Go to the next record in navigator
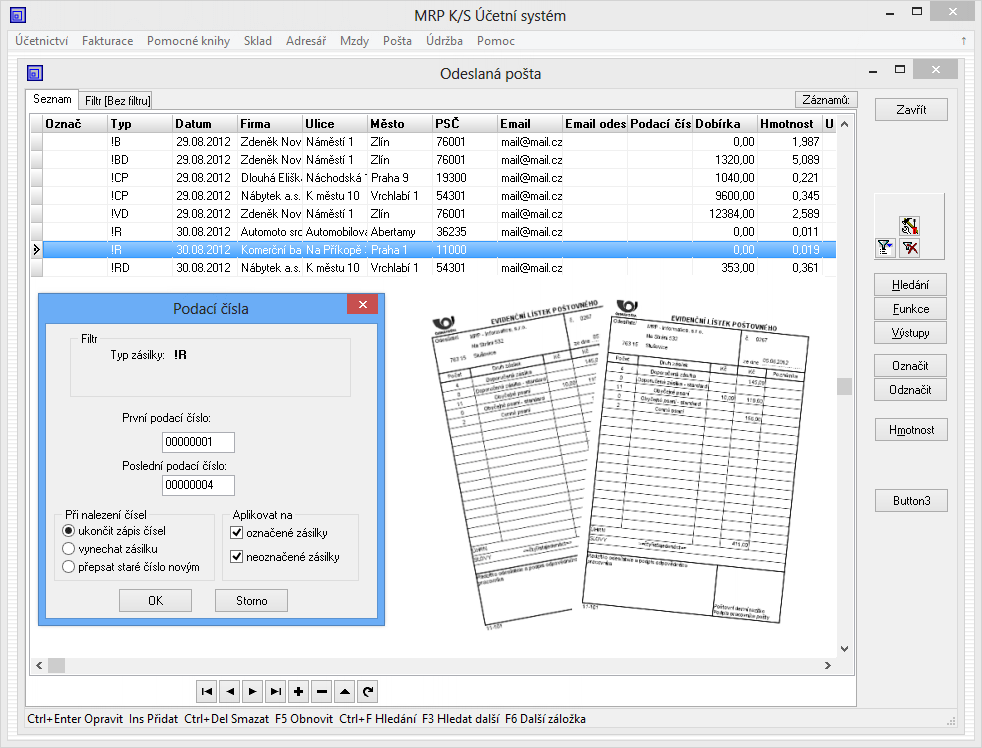982x748 pixels. pos(253,692)
